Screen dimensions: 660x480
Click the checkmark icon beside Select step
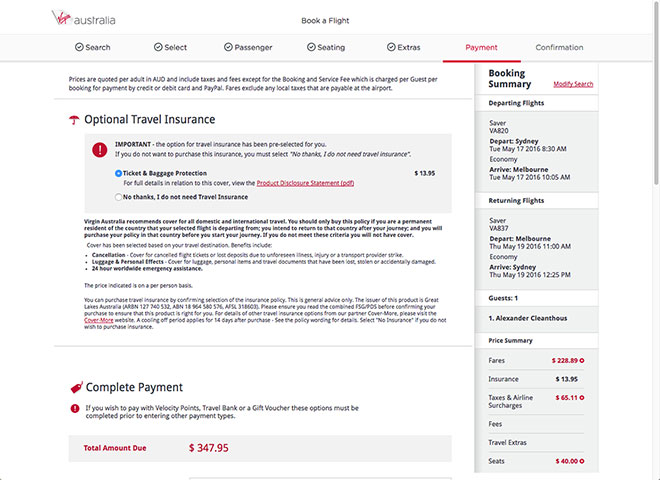coord(158,47)
